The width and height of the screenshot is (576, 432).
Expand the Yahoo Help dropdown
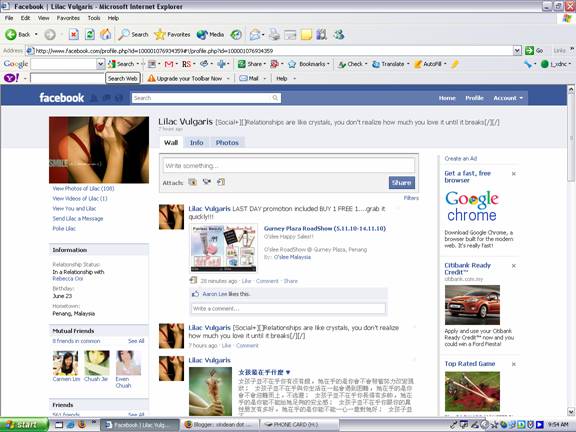click(x=294, y=78)
